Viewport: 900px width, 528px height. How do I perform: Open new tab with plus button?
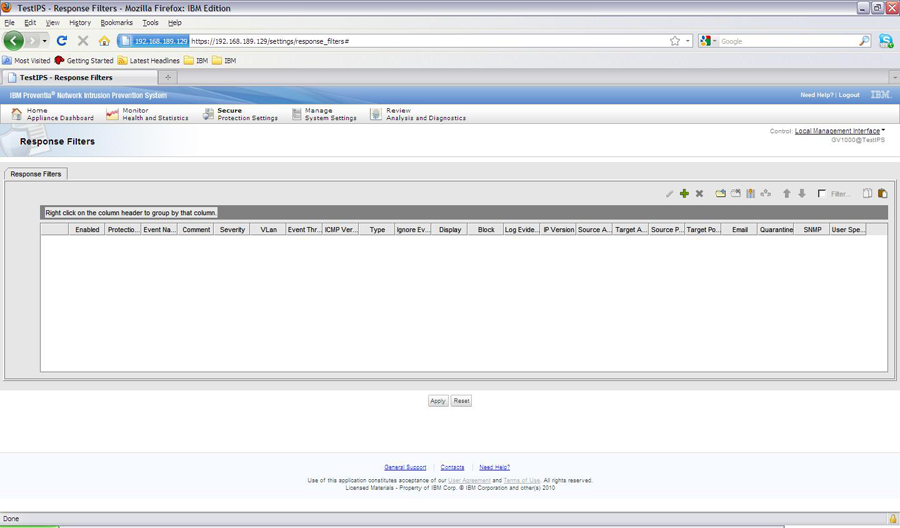pos(168,77)
